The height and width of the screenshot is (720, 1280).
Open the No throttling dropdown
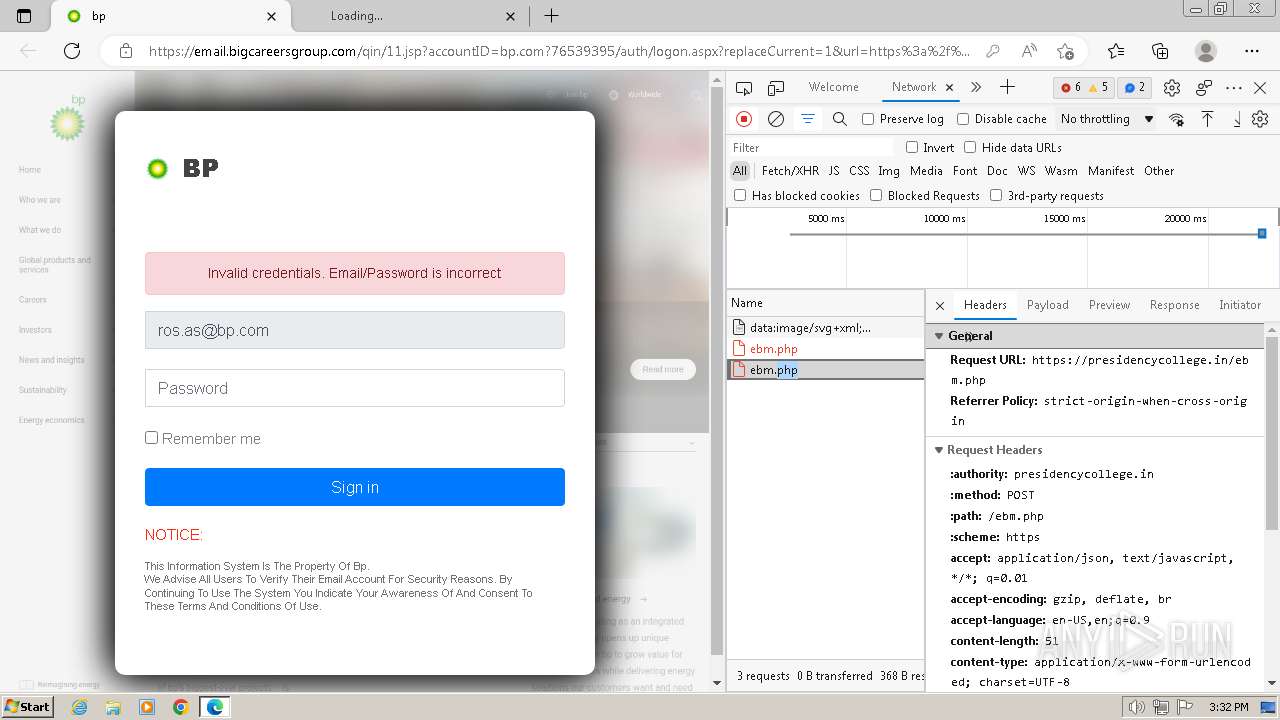pos(1107,119)
